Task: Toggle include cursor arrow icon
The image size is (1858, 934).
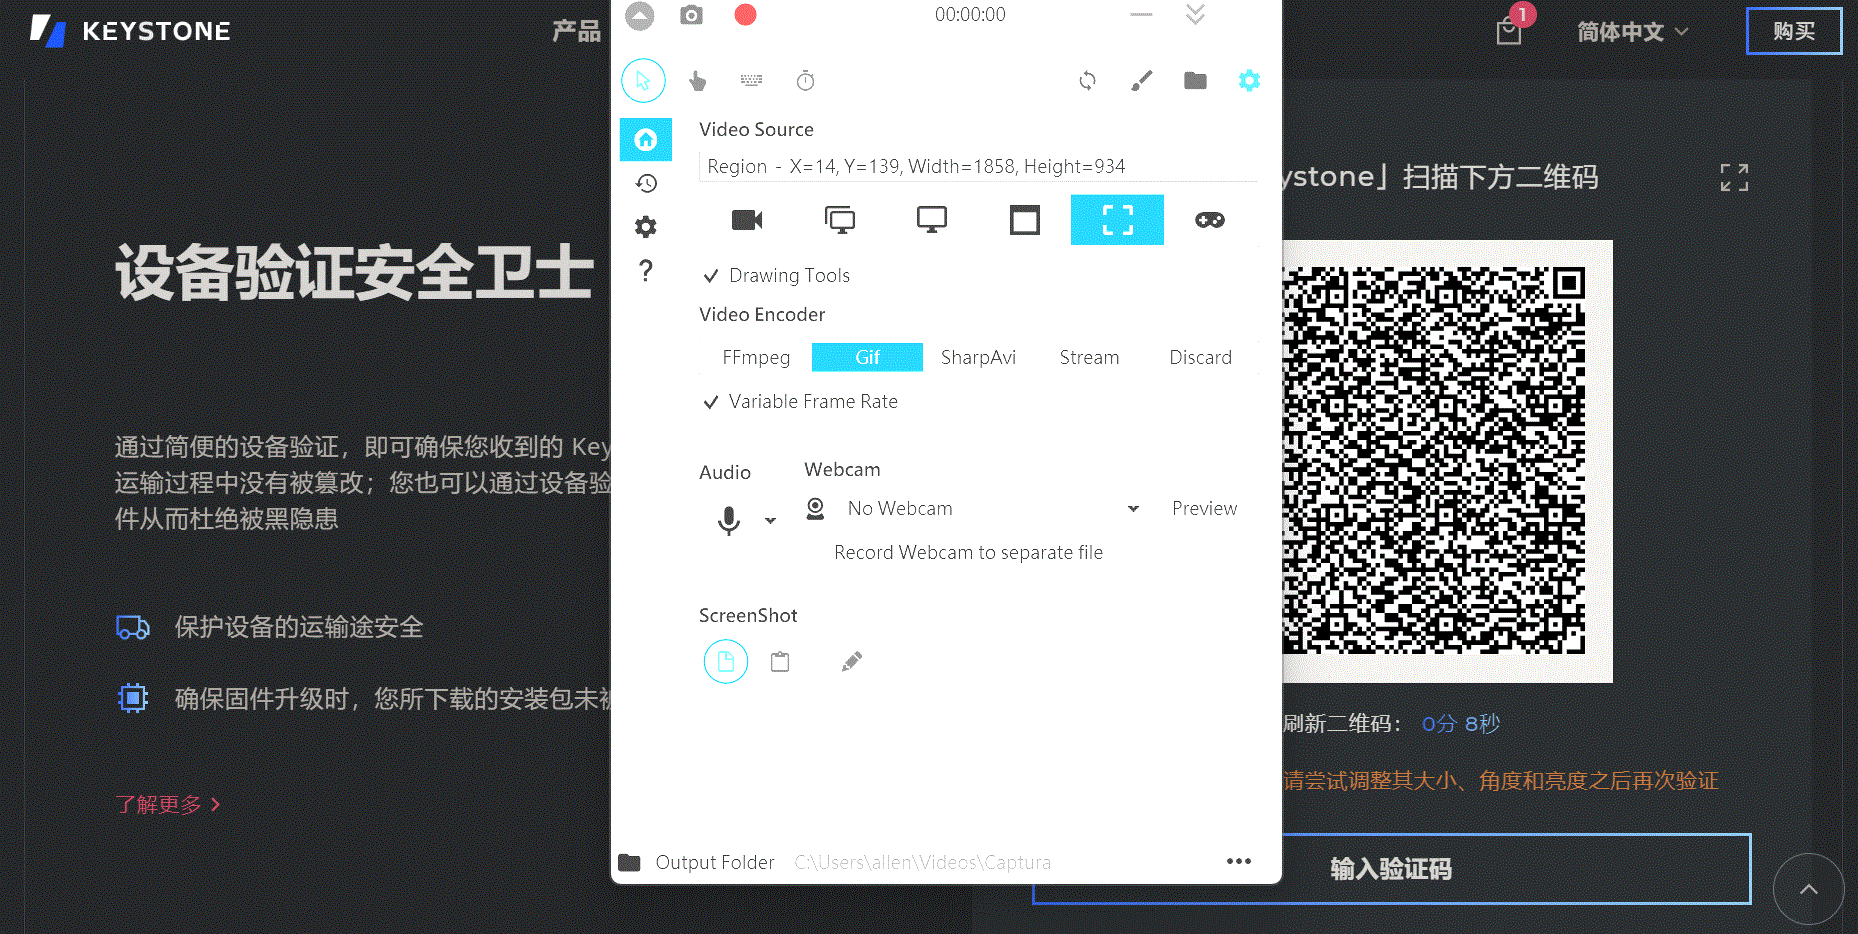Action: [643, 81]
